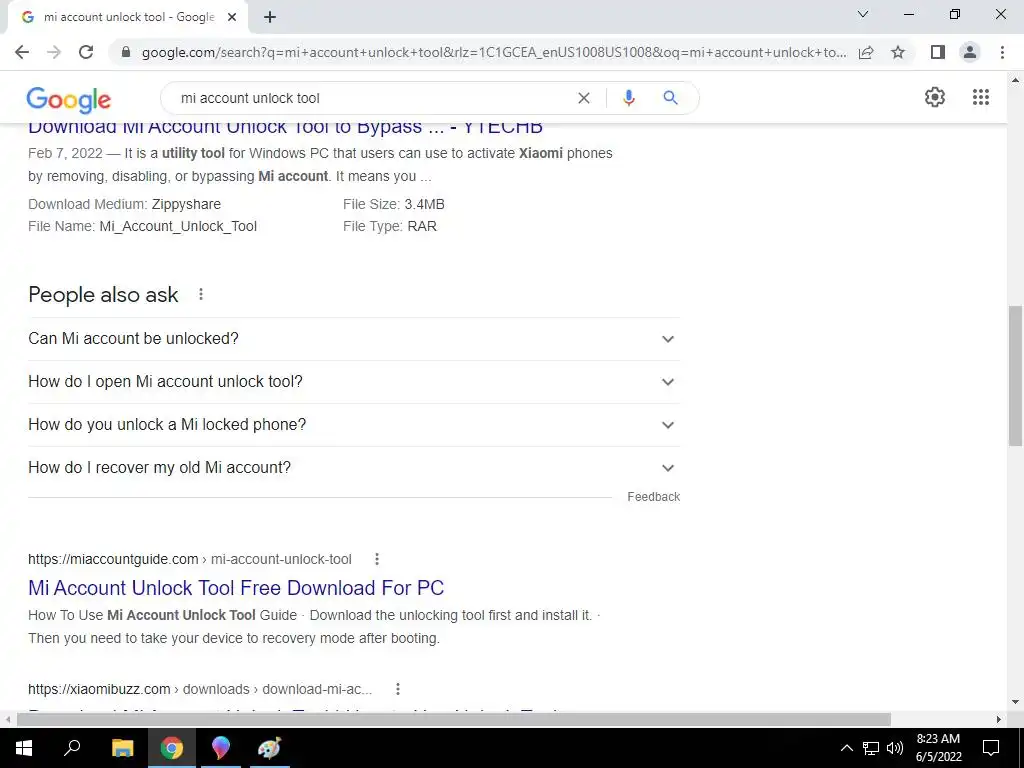Click the horizontal scrollbar thumb
The image size is (1024, 768).
454,719
